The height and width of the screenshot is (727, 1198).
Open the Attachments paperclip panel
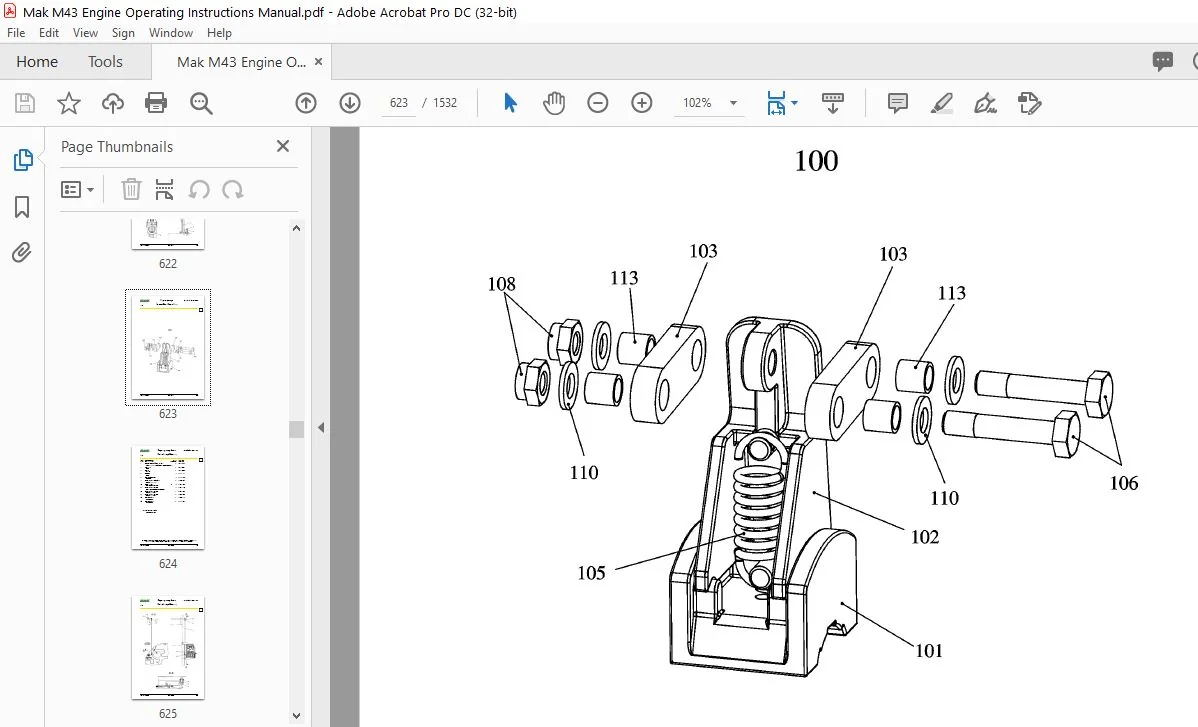click(22, 252)
